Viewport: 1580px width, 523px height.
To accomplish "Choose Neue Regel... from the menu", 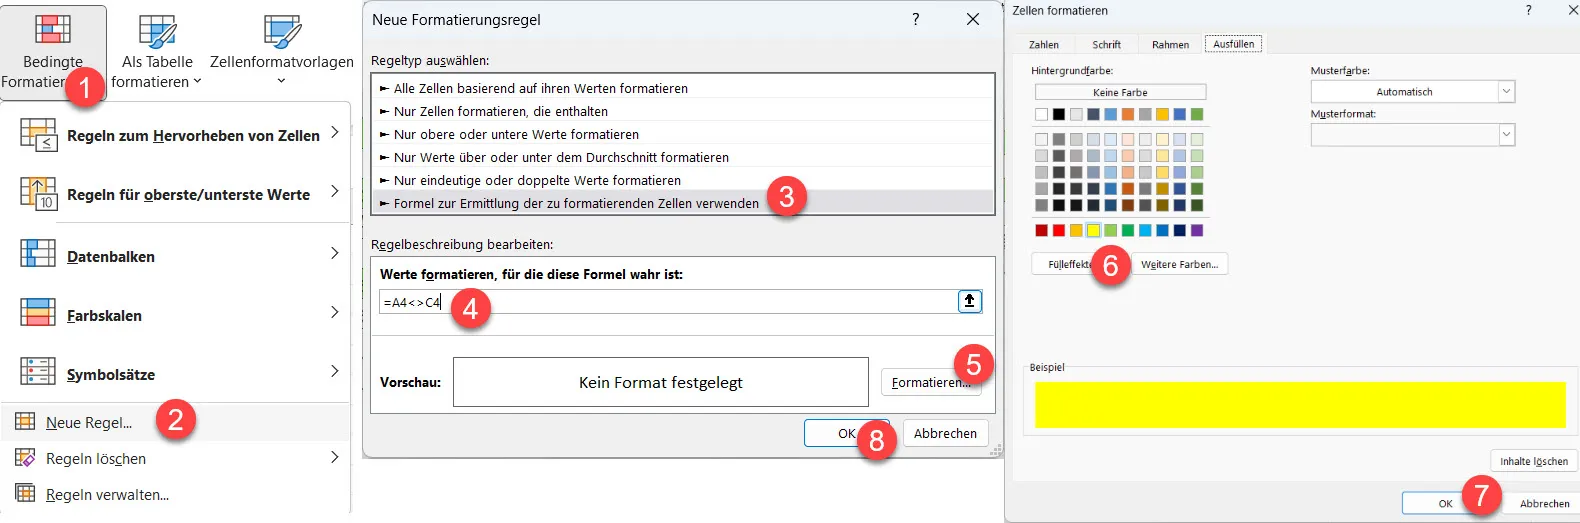I will pos(88,422).
